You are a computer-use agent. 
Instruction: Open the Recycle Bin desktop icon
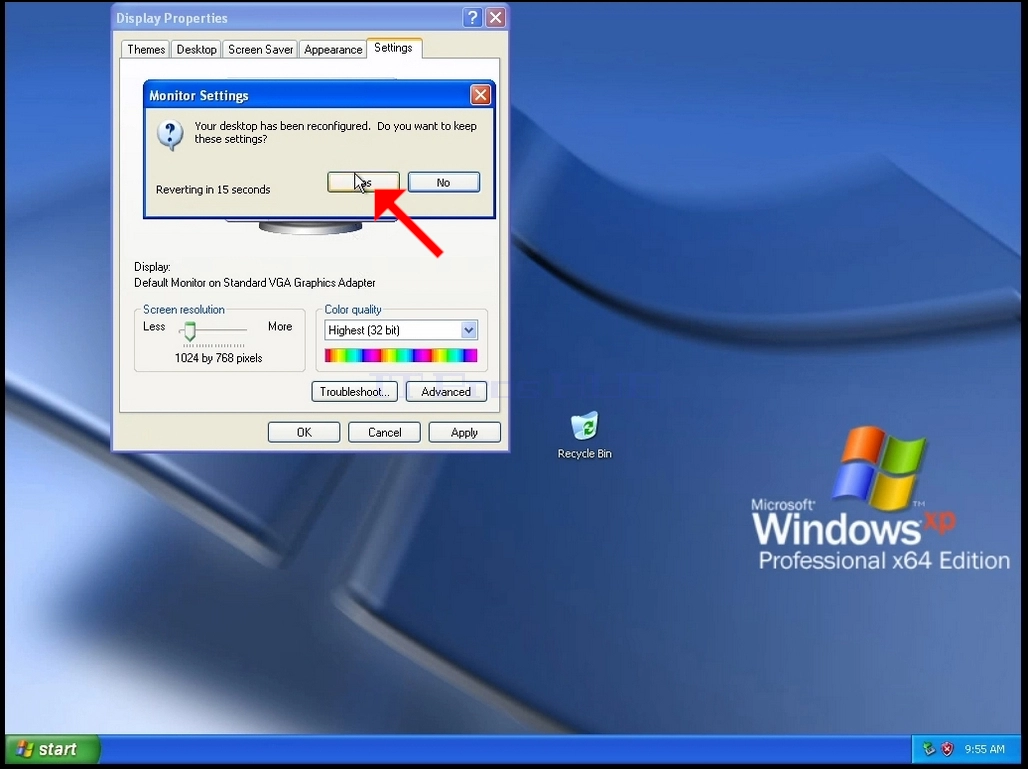click(584, 435)
